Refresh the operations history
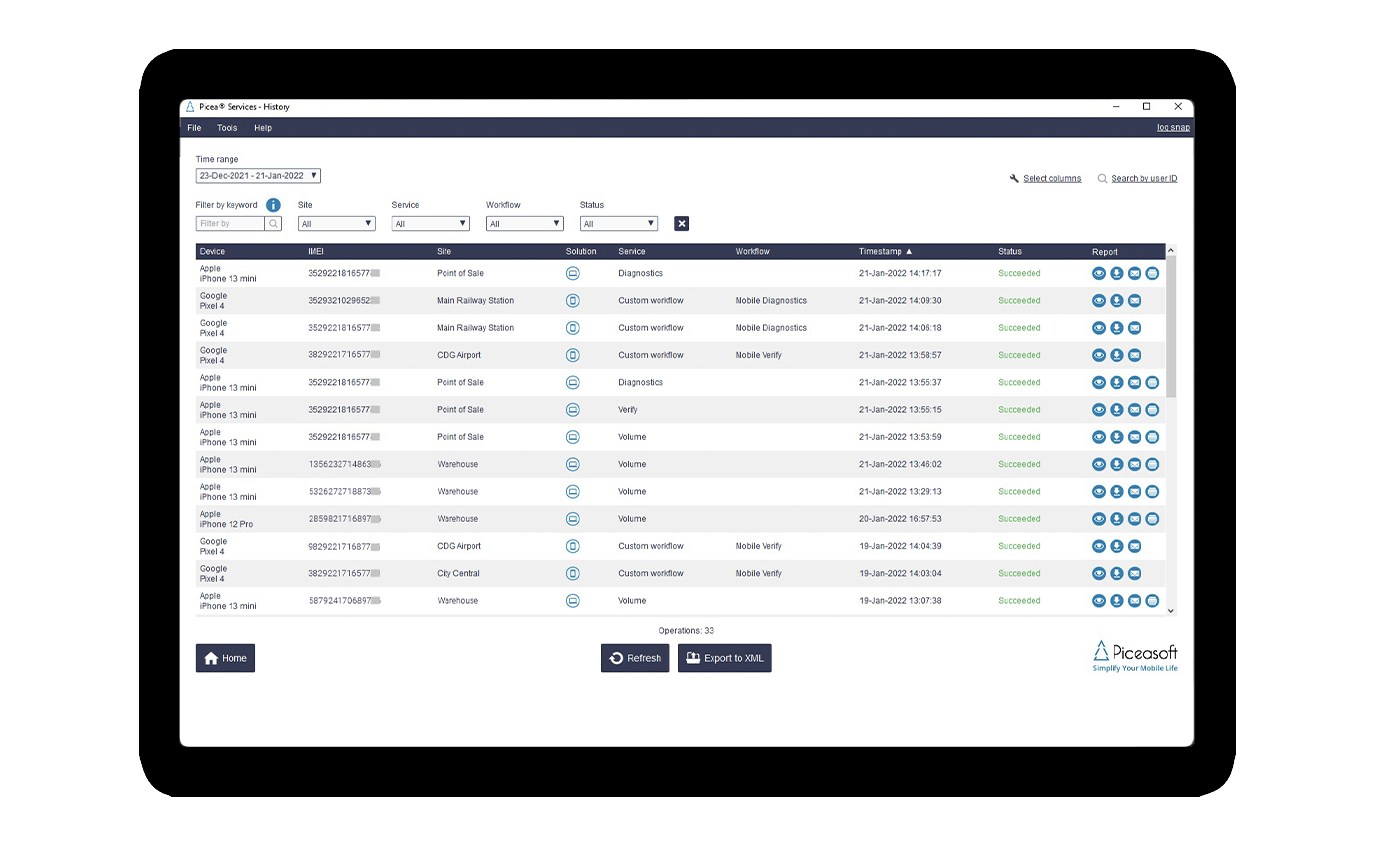1381x854 pixels. [635, 658]
